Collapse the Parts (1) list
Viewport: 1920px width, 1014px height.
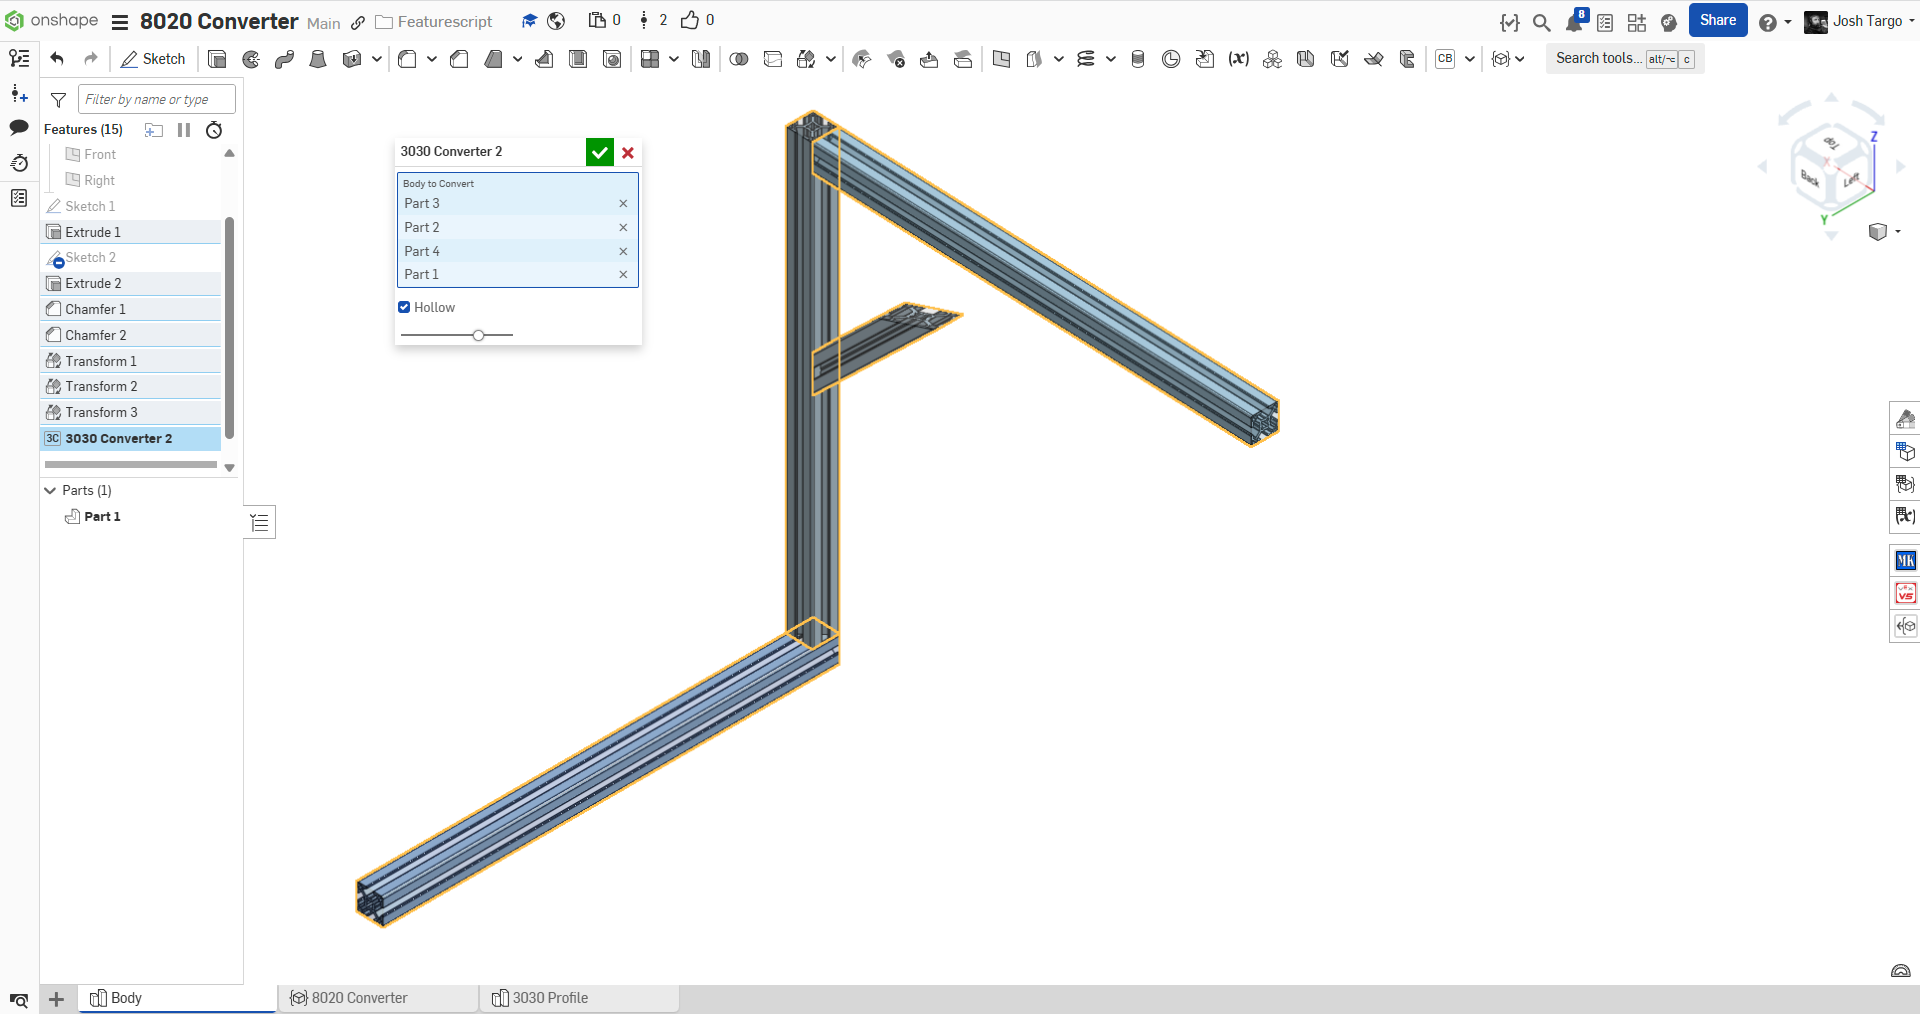coord(50,490)
